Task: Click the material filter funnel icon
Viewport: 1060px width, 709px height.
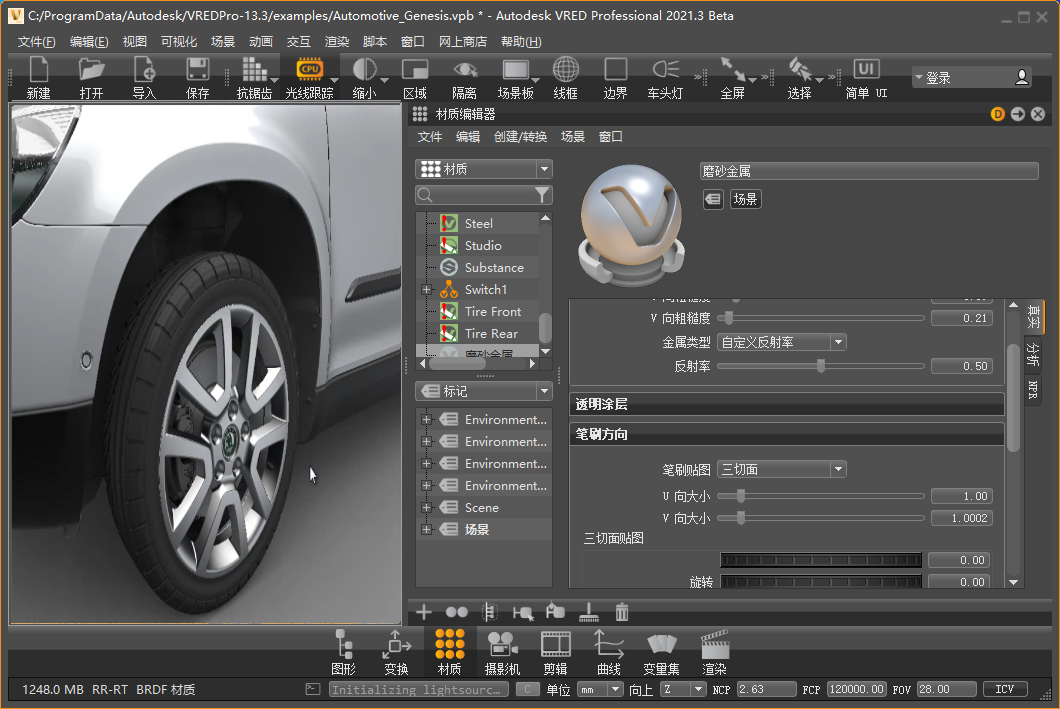Action: [542, 195]
